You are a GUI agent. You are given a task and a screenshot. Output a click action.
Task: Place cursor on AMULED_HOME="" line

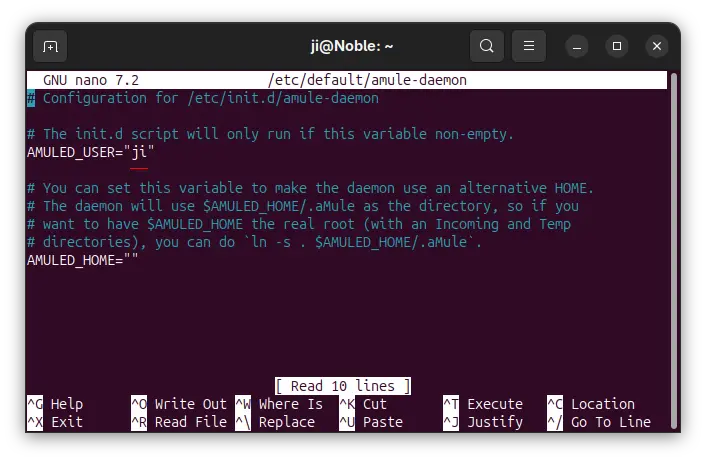coord(82,260)
